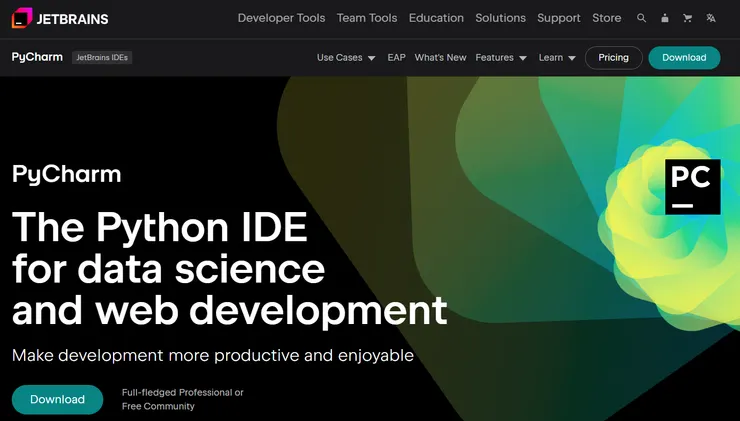Open the Store menu
This screenshot has height=421, width=740.
click(x=606, y=18)
